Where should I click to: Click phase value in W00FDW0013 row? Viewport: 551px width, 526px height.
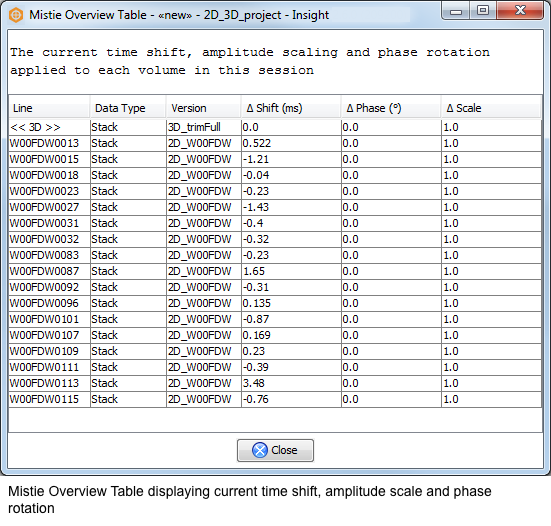(391, 143)
